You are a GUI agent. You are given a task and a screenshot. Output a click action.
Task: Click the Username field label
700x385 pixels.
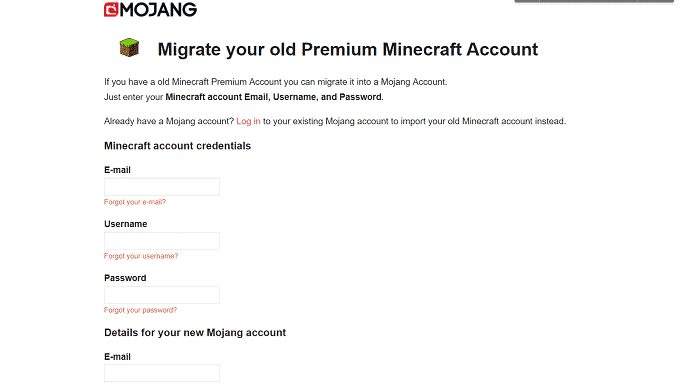[125, 224]
